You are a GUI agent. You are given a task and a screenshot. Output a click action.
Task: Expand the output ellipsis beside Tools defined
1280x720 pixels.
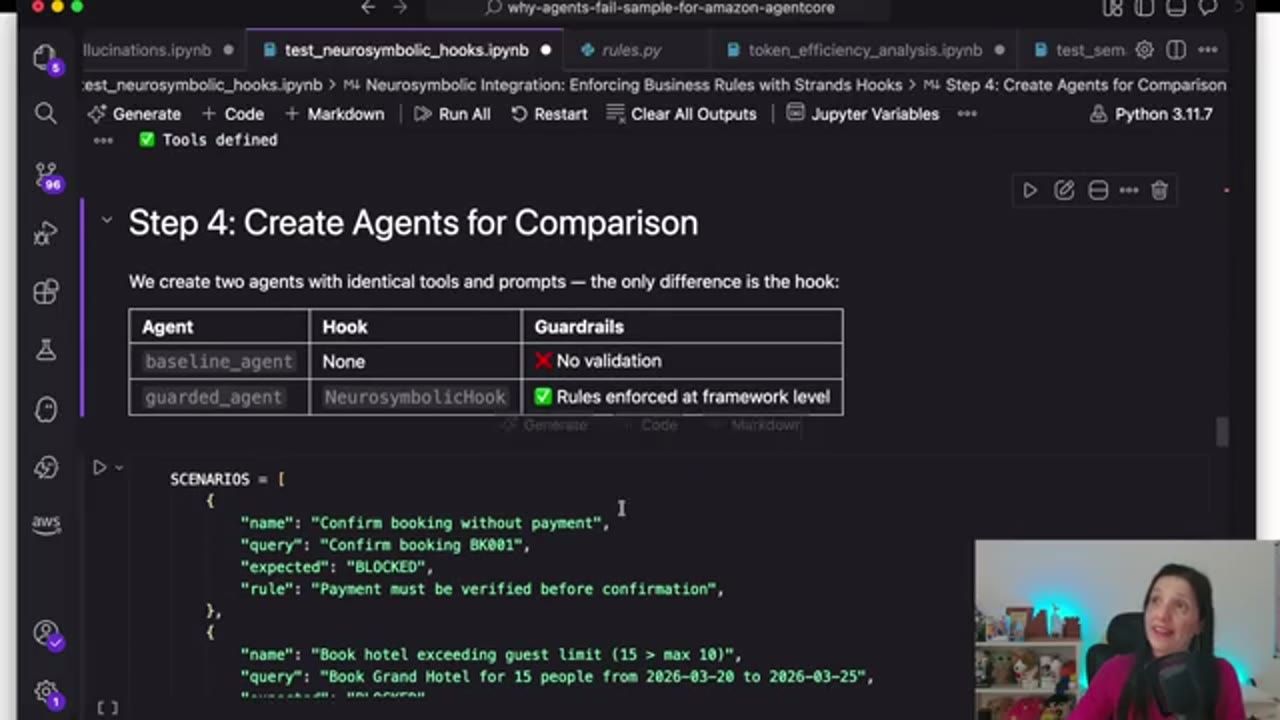pos(103,140)
